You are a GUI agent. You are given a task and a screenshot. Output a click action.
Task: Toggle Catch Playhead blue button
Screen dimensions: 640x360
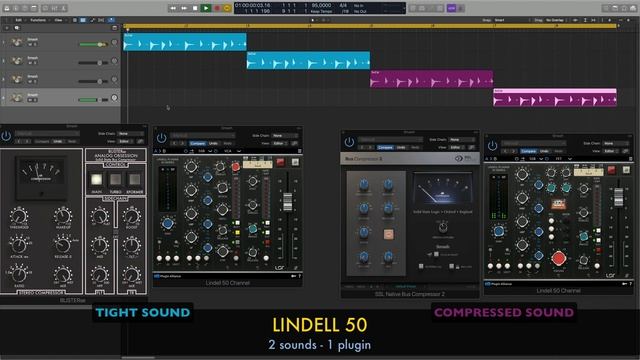pyautogui.click(x=111, y=20)
